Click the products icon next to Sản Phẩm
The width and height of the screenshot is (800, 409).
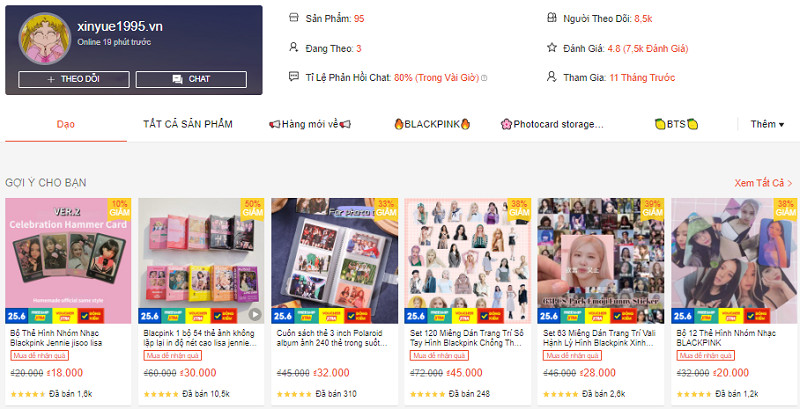coord(293,18)
